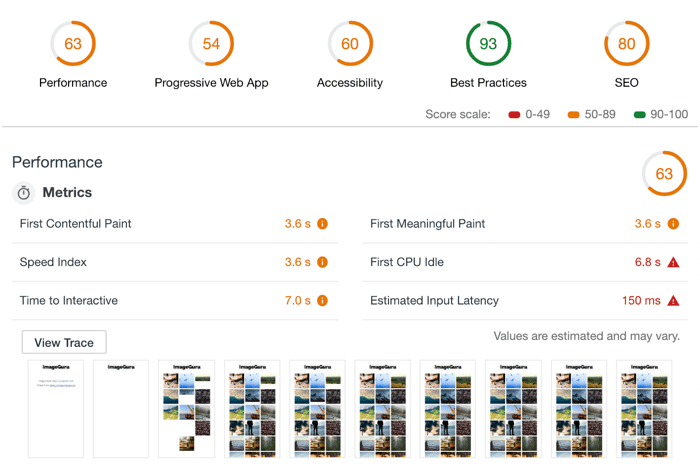Open the Best Practices gauge showing 93
Screen dimensions: 700x473
point(488,44)
